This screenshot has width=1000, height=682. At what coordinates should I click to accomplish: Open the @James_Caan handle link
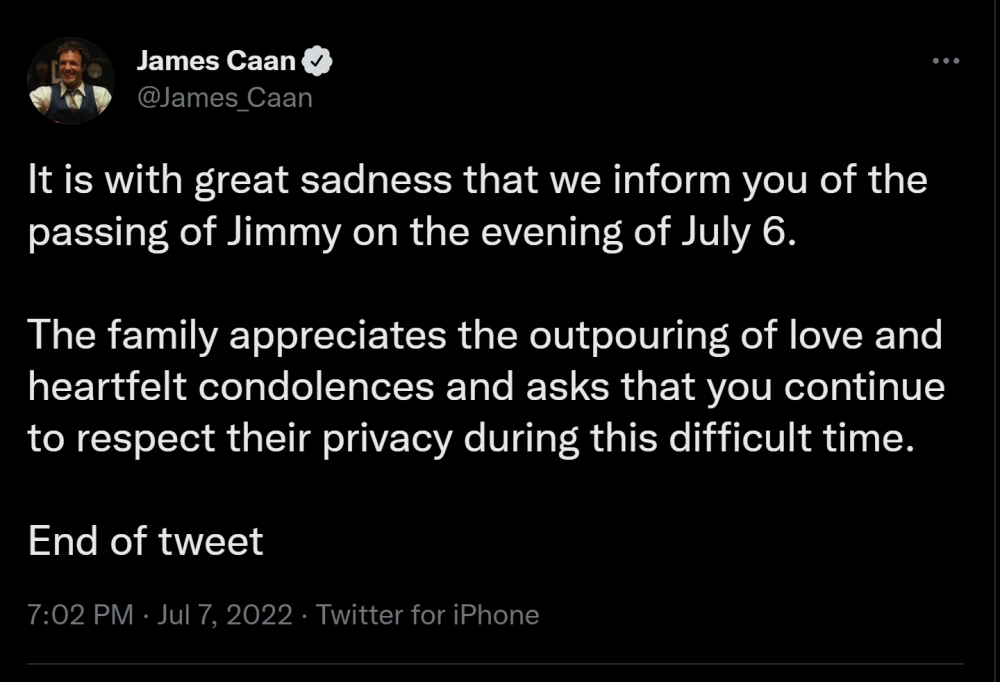click(224, 97)
